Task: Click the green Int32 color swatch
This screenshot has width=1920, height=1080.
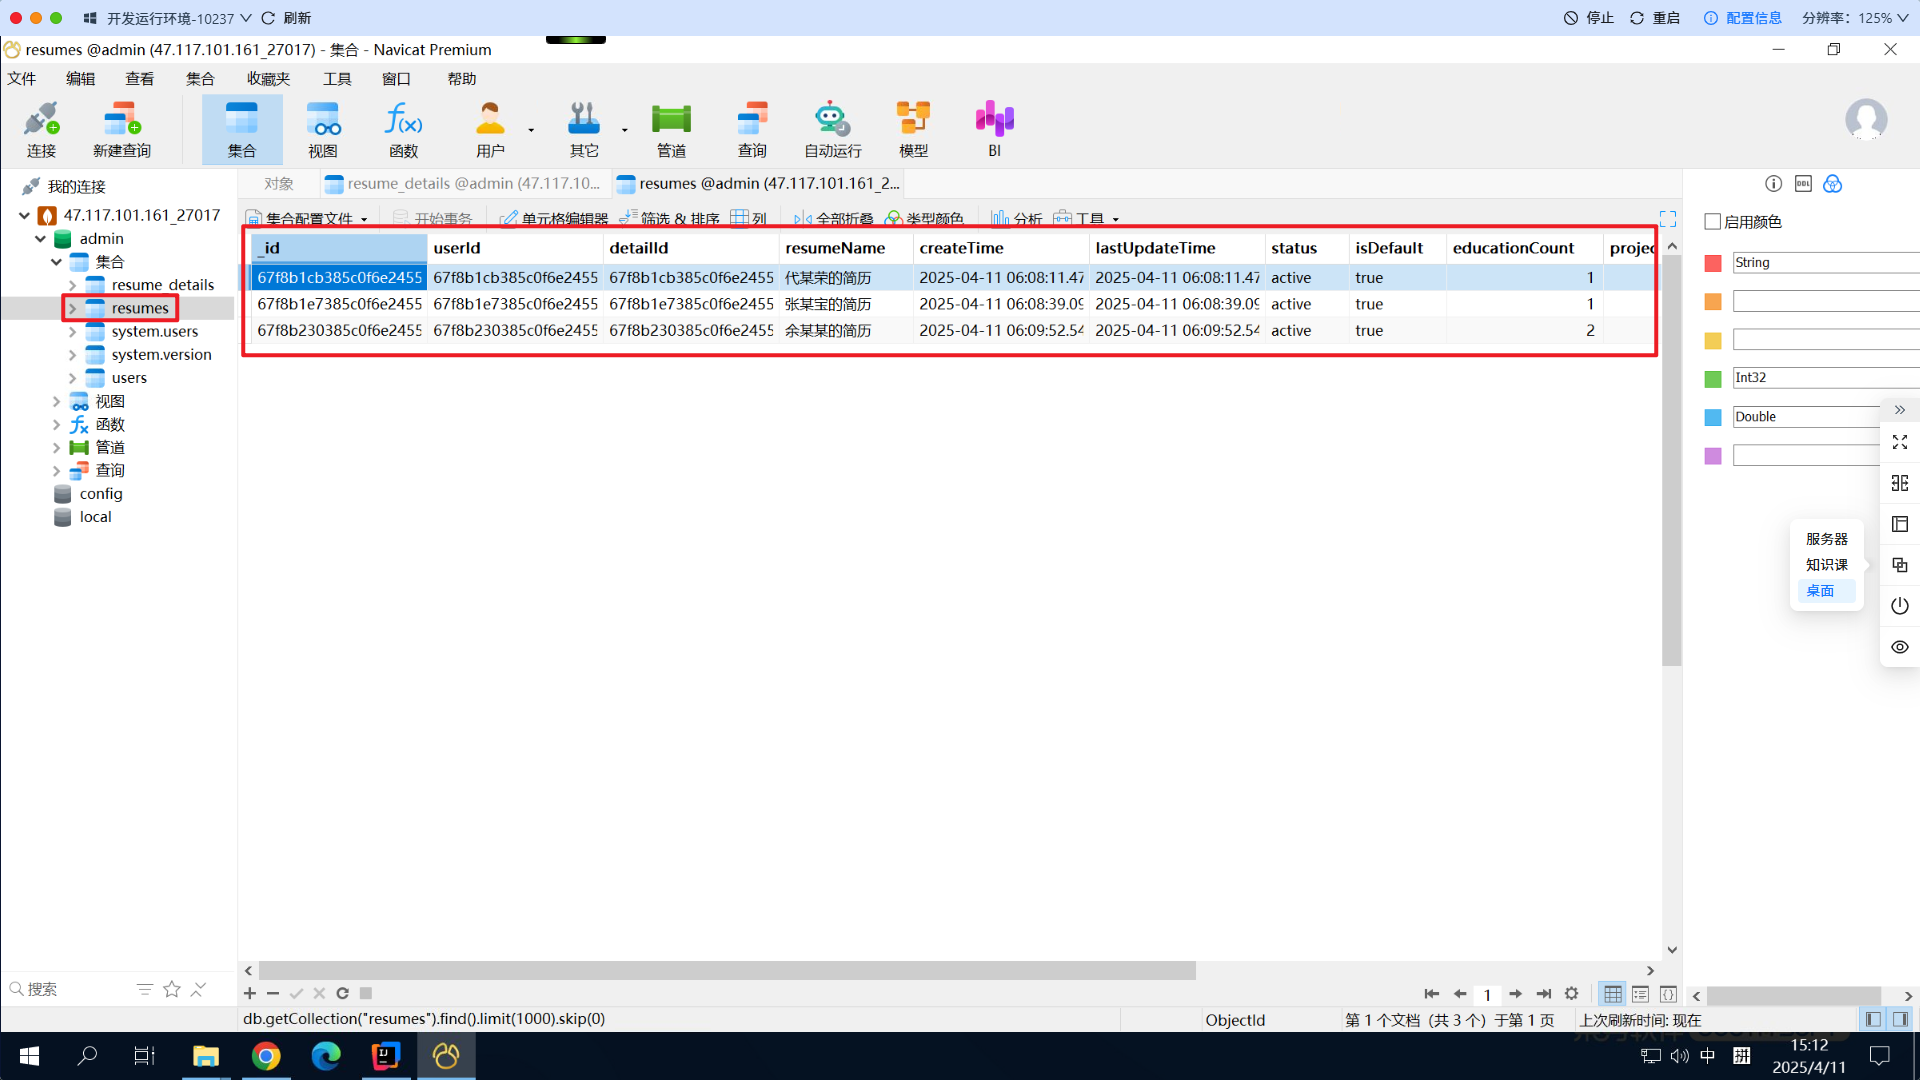Action: click(1713, 379)
